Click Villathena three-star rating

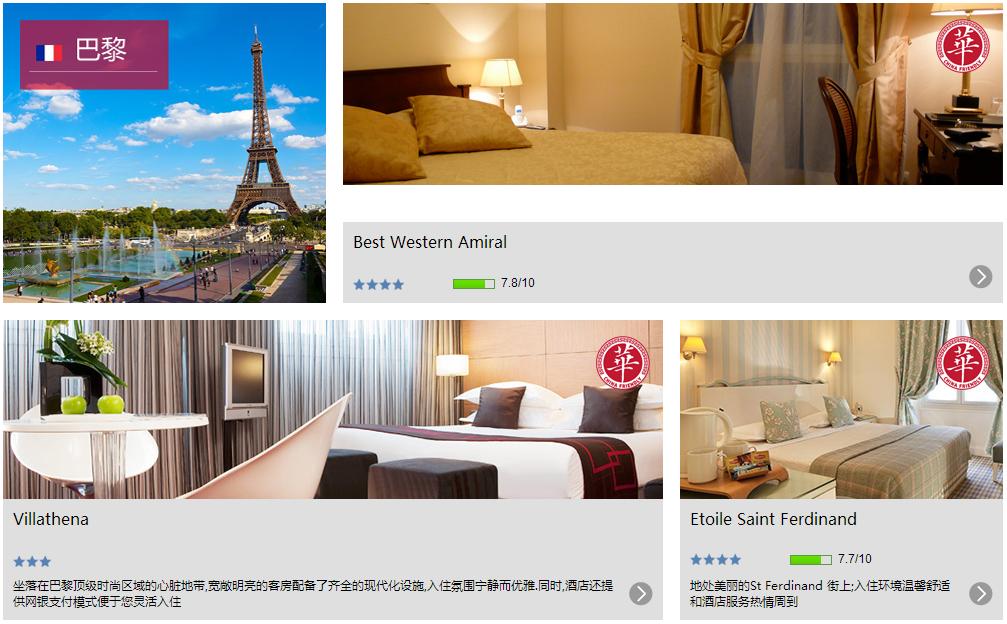point(32,562)
